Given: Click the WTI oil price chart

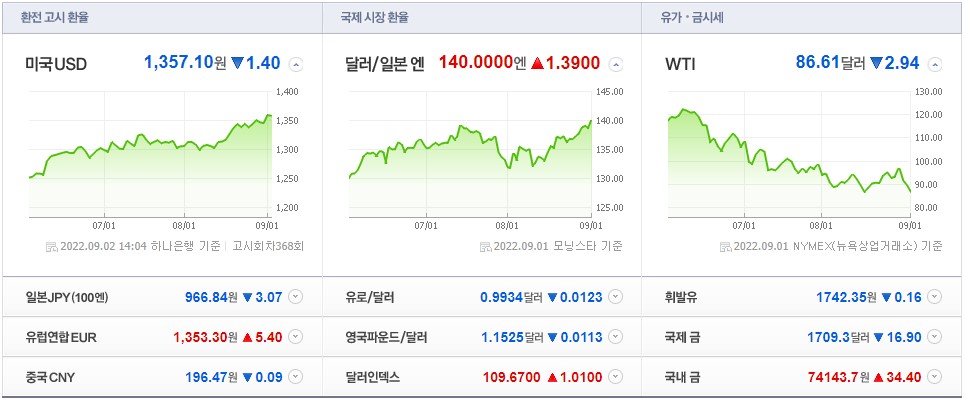Looking at the screenshot, I should coord(790,154).
